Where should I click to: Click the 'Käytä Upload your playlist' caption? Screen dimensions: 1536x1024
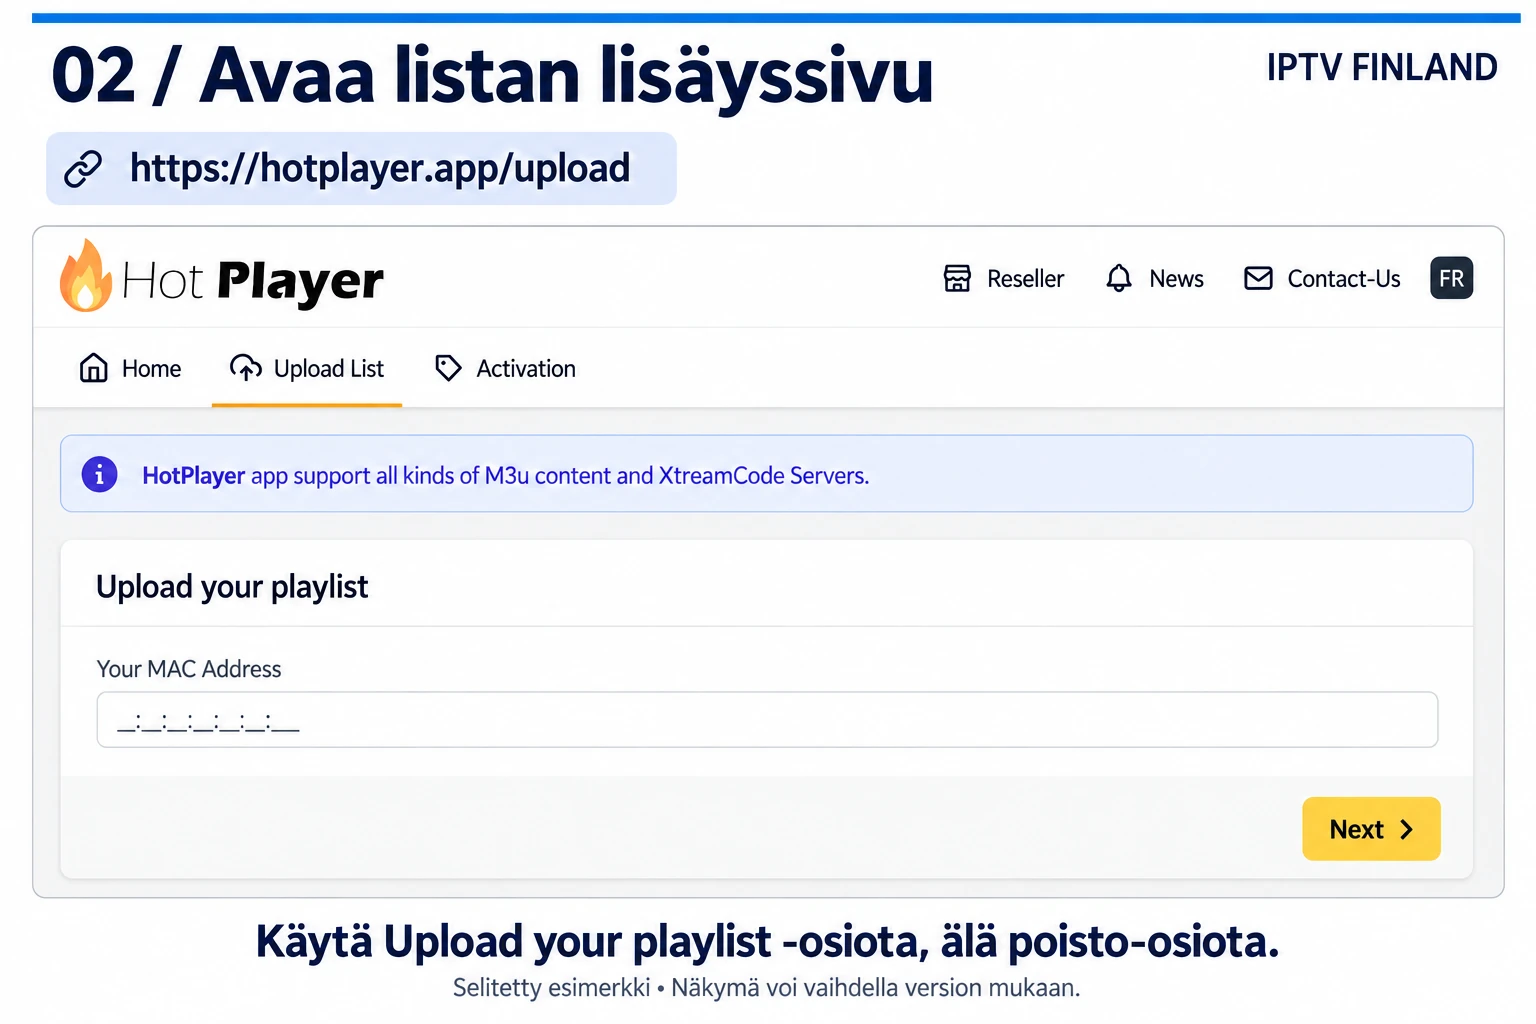767,942
